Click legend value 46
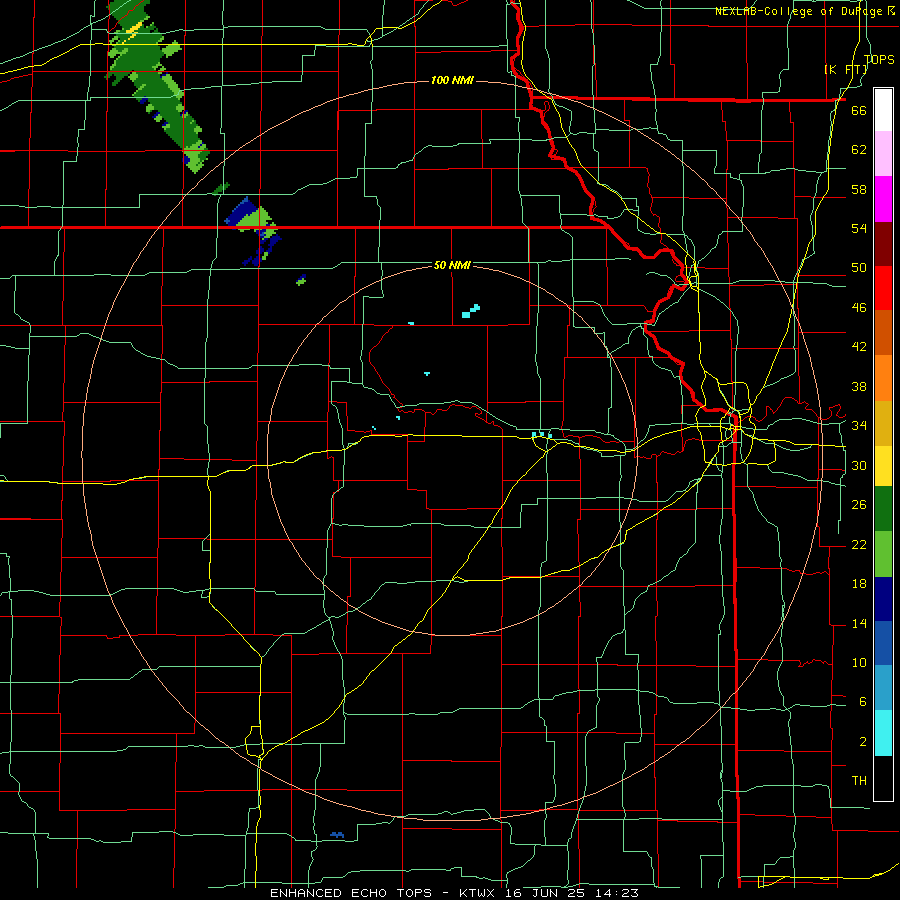The width and height of the screenshot is (900, 900). 859,307
